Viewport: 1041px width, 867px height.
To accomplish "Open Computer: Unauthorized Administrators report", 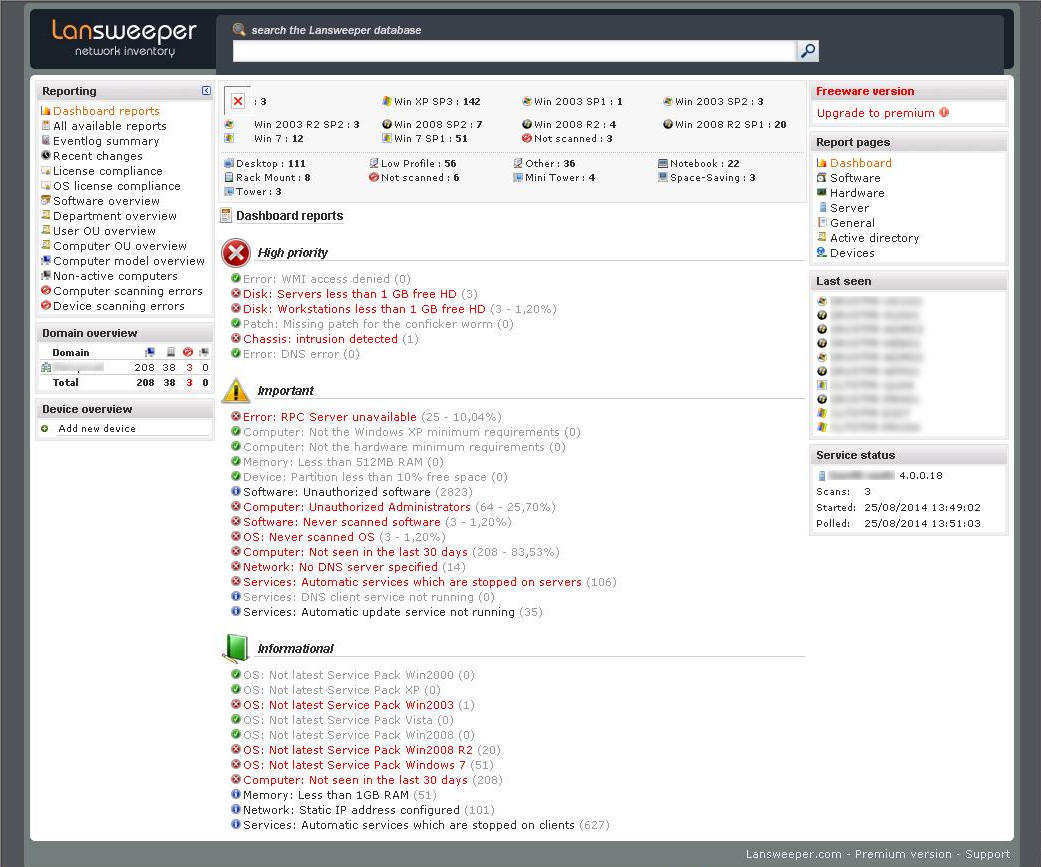I will [x=357, y=508].
